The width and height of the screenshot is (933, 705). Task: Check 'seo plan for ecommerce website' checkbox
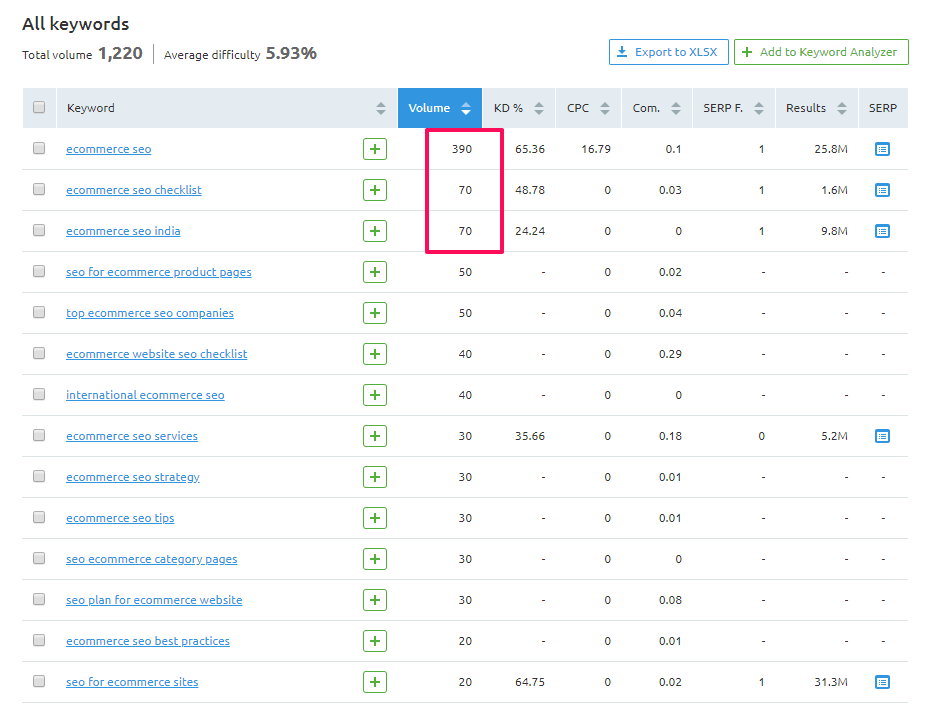pos(39,600)
